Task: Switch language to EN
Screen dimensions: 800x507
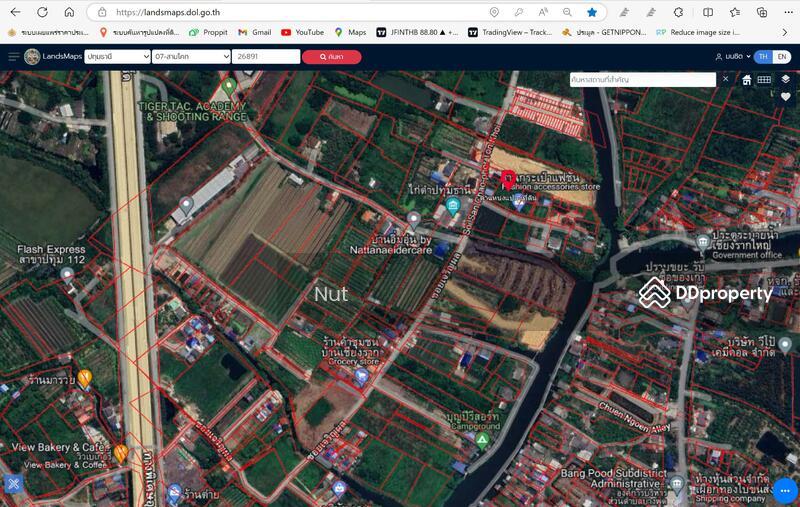Action: (782, 57)
